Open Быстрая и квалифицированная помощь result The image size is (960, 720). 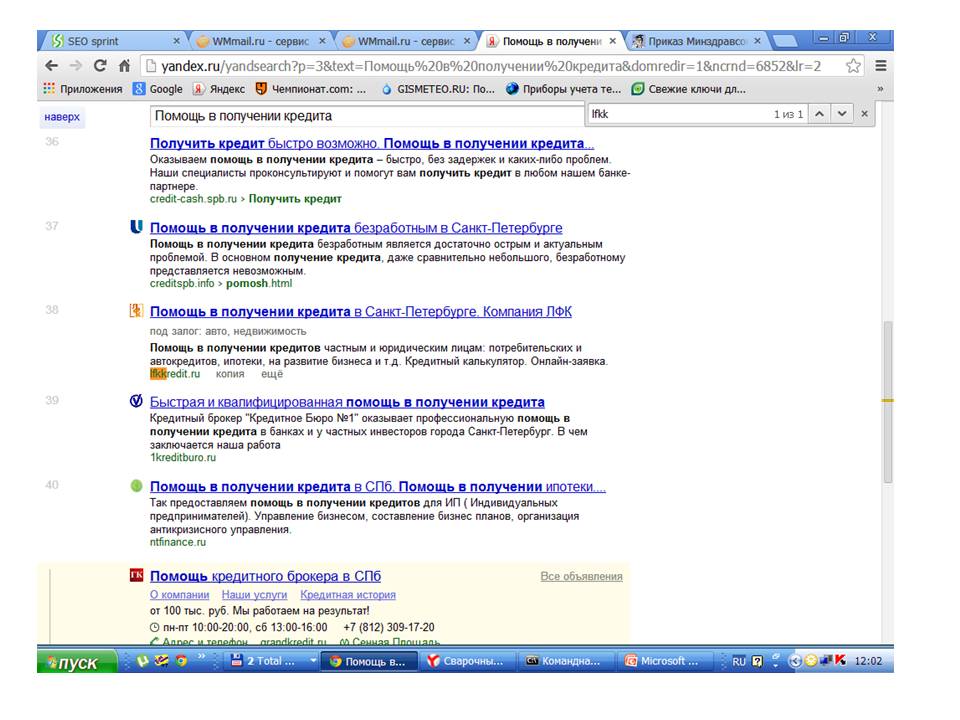point(347,402)
